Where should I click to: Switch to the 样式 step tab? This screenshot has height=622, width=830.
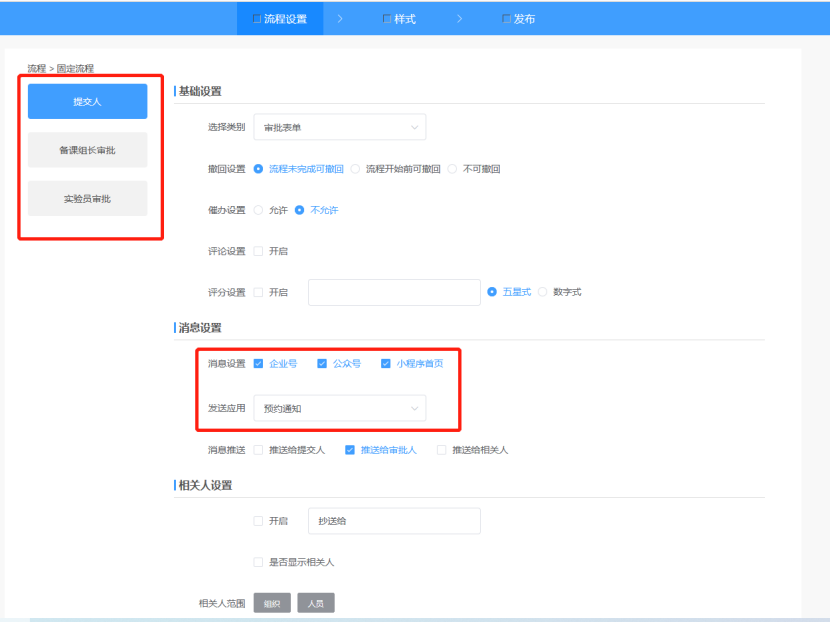tap(399, 19)
